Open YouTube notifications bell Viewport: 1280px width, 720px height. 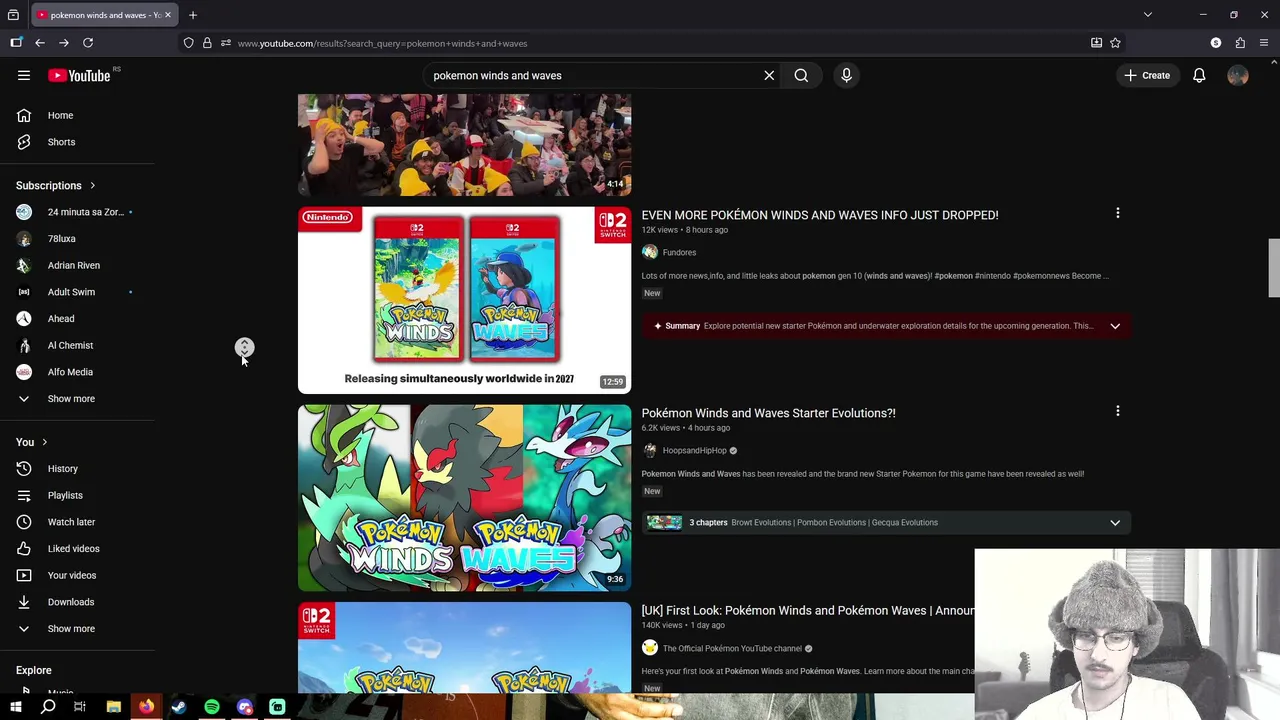tap(1199, 75)
